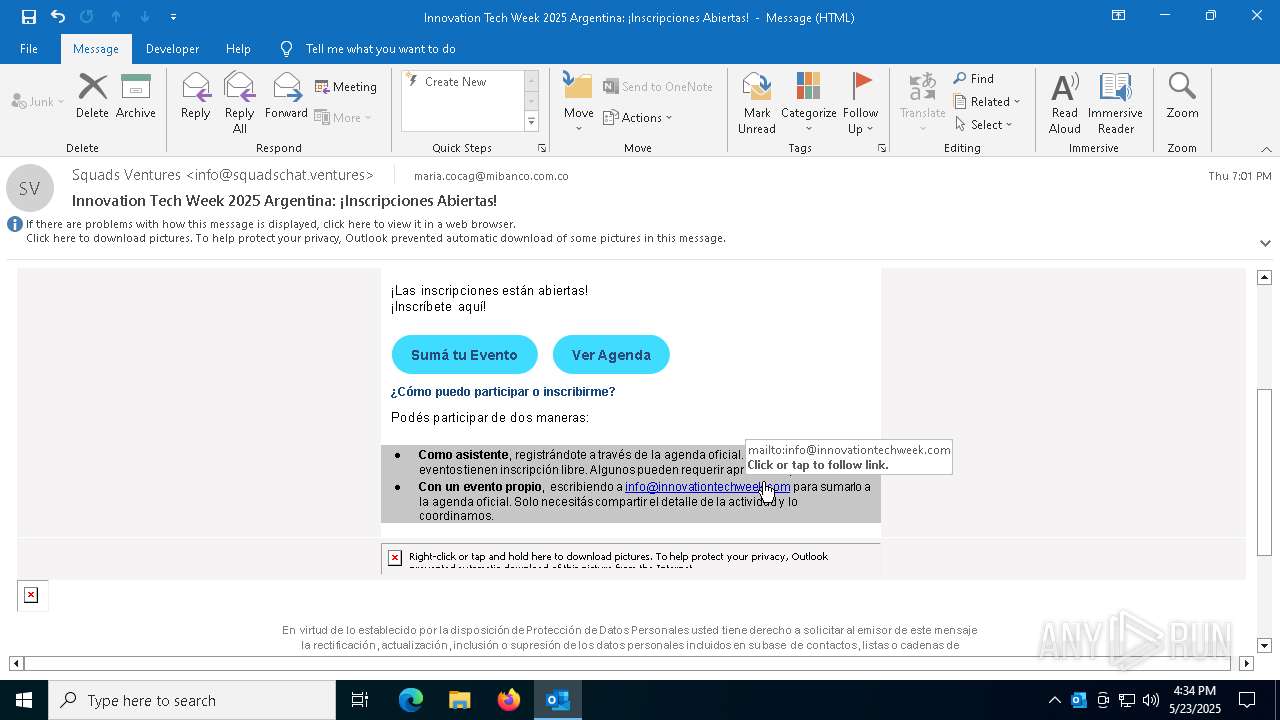Open the Select dropdown
1280x720 pixels.
[984, 125]
